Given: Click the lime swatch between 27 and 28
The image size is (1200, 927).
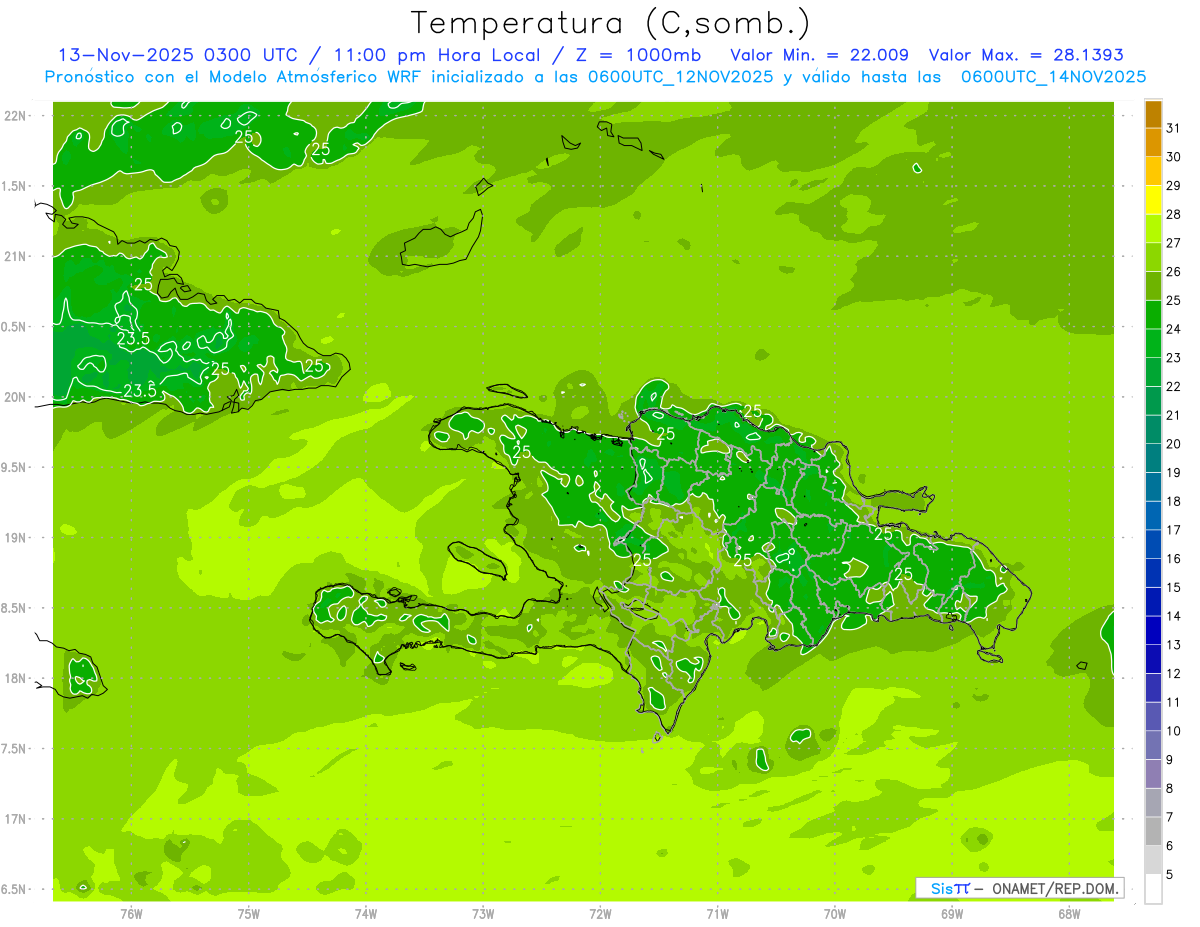Looking at the screenshot, I should pos(1153,229).
